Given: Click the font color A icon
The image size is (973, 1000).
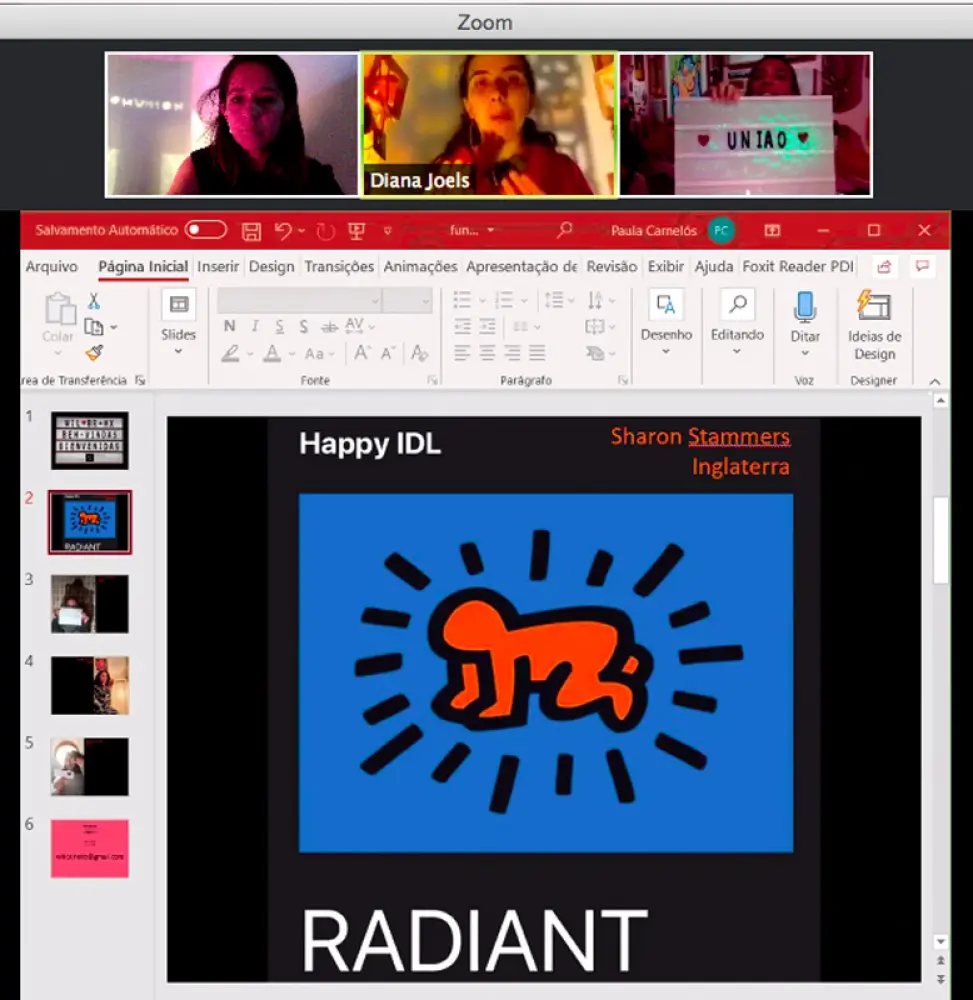Looking at the screenshot, I should click(x=272, y=353).
